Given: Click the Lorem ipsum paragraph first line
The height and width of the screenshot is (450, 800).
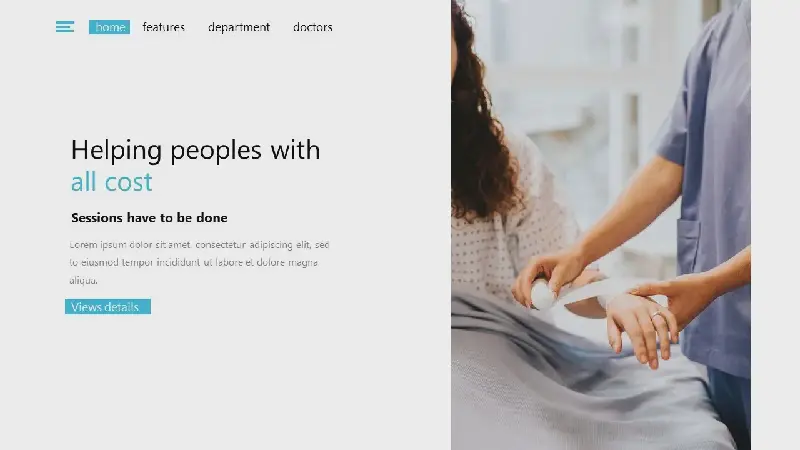Looking at the screenshot, I should [199, 245].
